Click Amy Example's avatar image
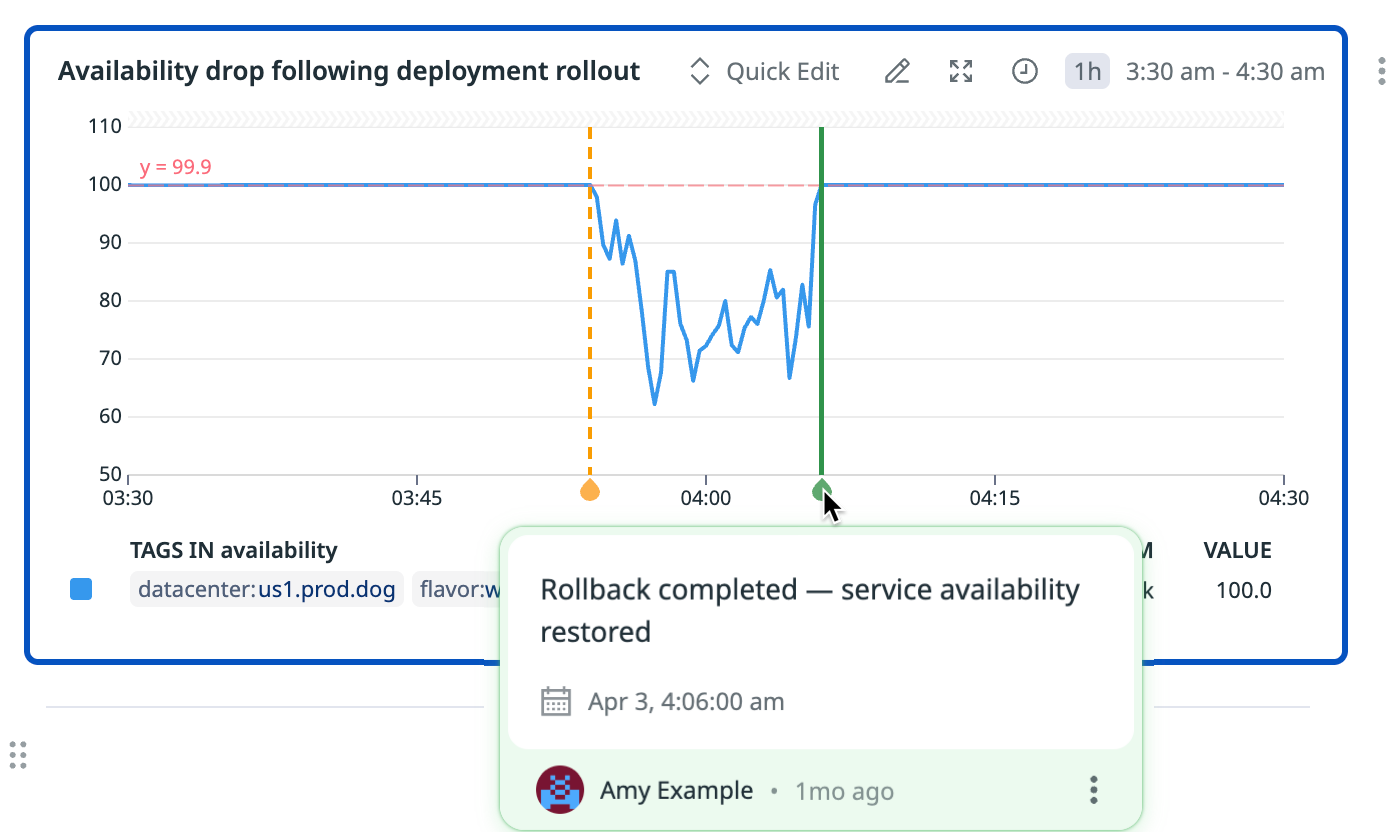The image size is (1400, 832). coord(560,791)
